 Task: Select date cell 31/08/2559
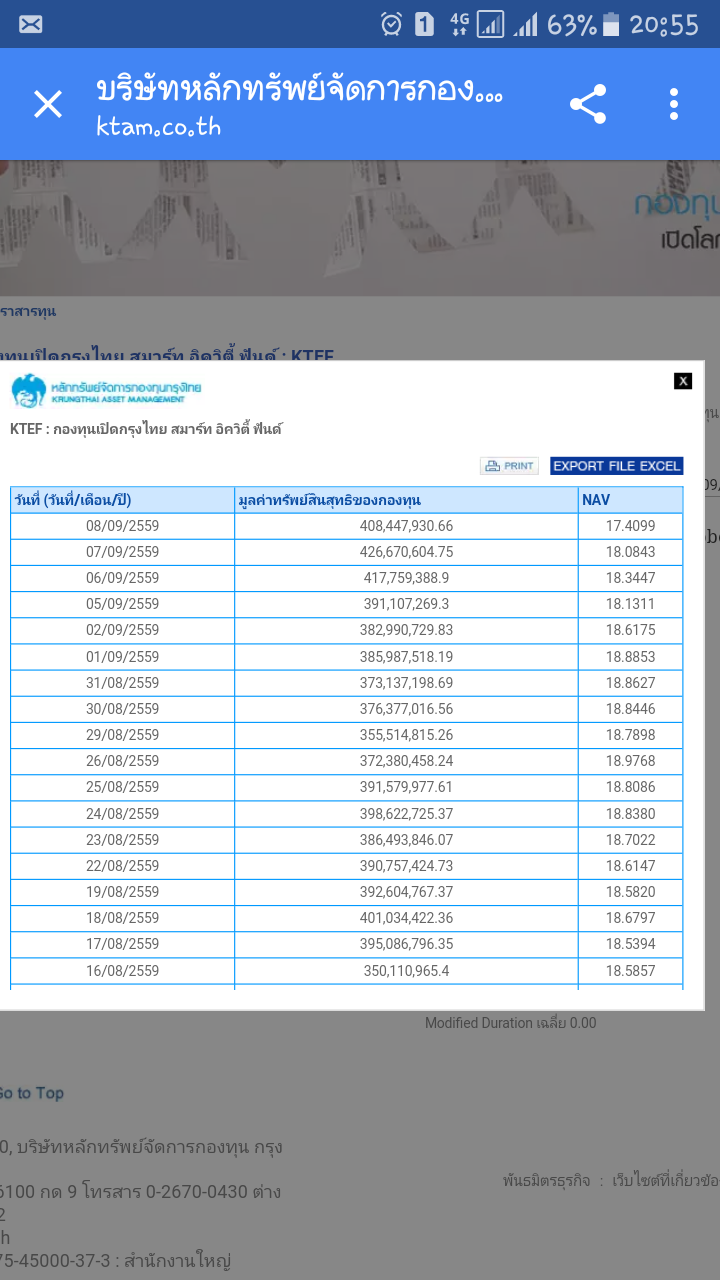click(x=123, y=683)
